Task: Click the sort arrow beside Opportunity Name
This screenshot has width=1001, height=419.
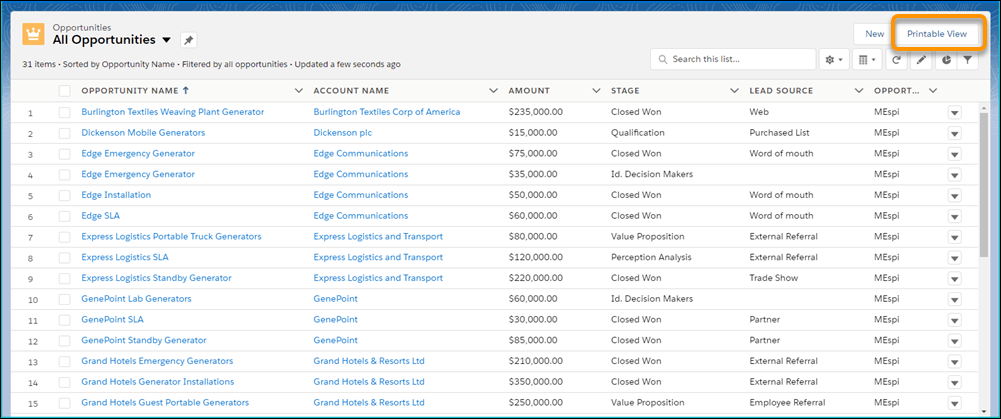Action: tap(186, 91)
